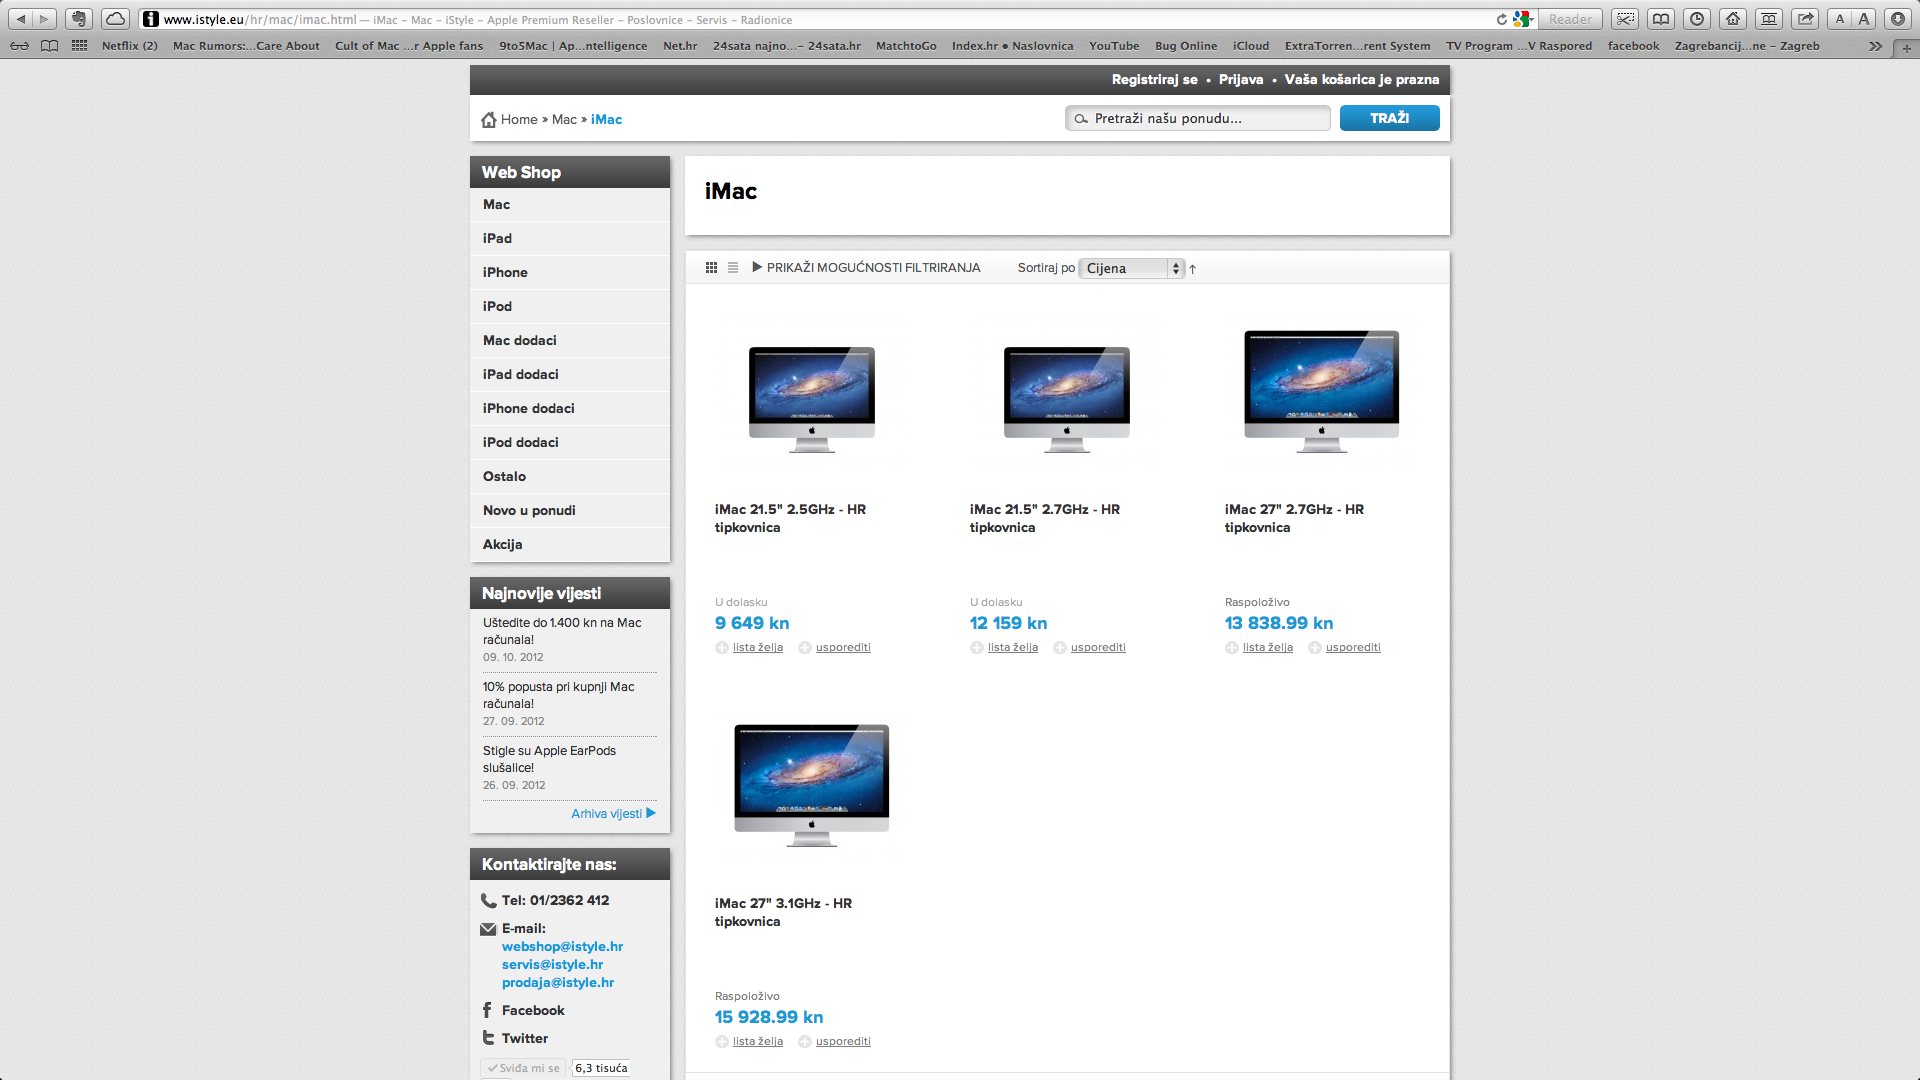The width and height of the screenshot is (1920, 1080).
Task: Open the bookmarks book toolbar icon
Action: coord(1661,19)
